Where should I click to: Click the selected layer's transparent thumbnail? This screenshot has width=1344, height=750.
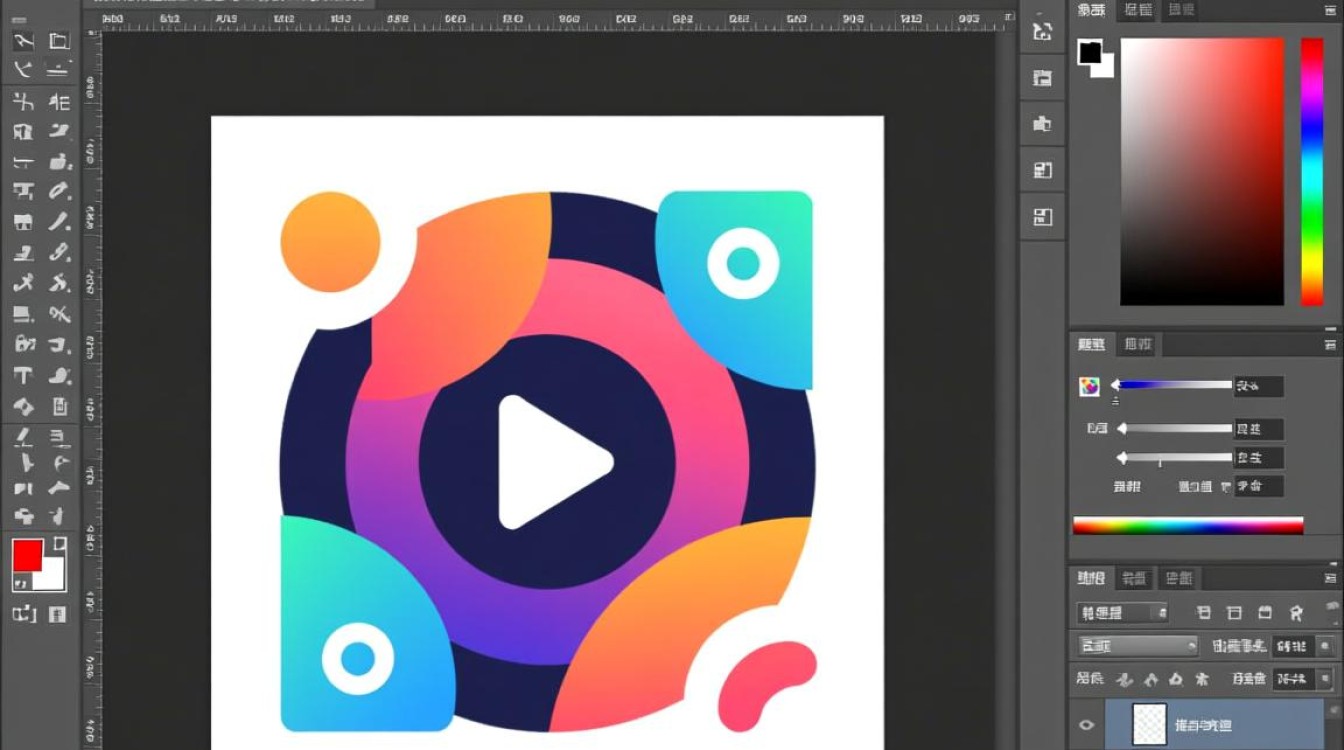pyautogui.click(x=1149, y=725)
